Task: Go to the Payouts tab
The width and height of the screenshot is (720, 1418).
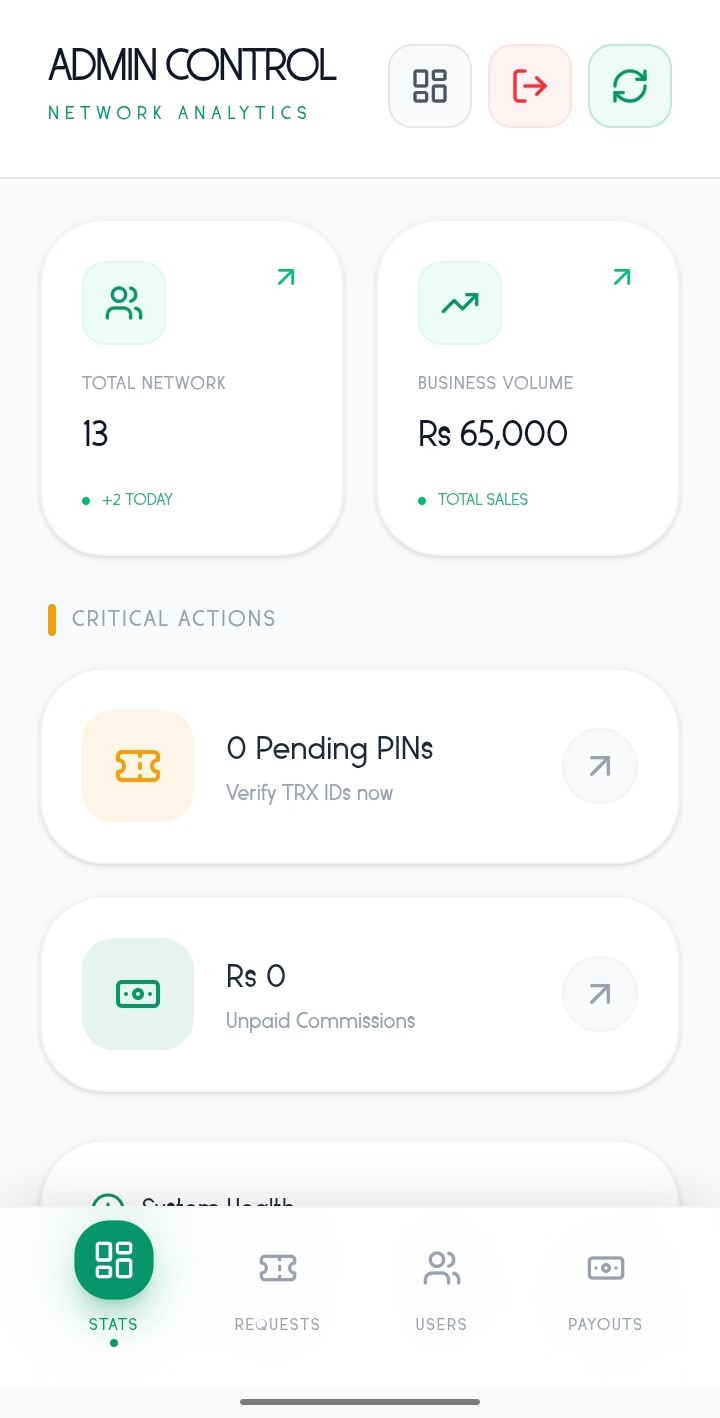Action: click(x=605, y=1285)
